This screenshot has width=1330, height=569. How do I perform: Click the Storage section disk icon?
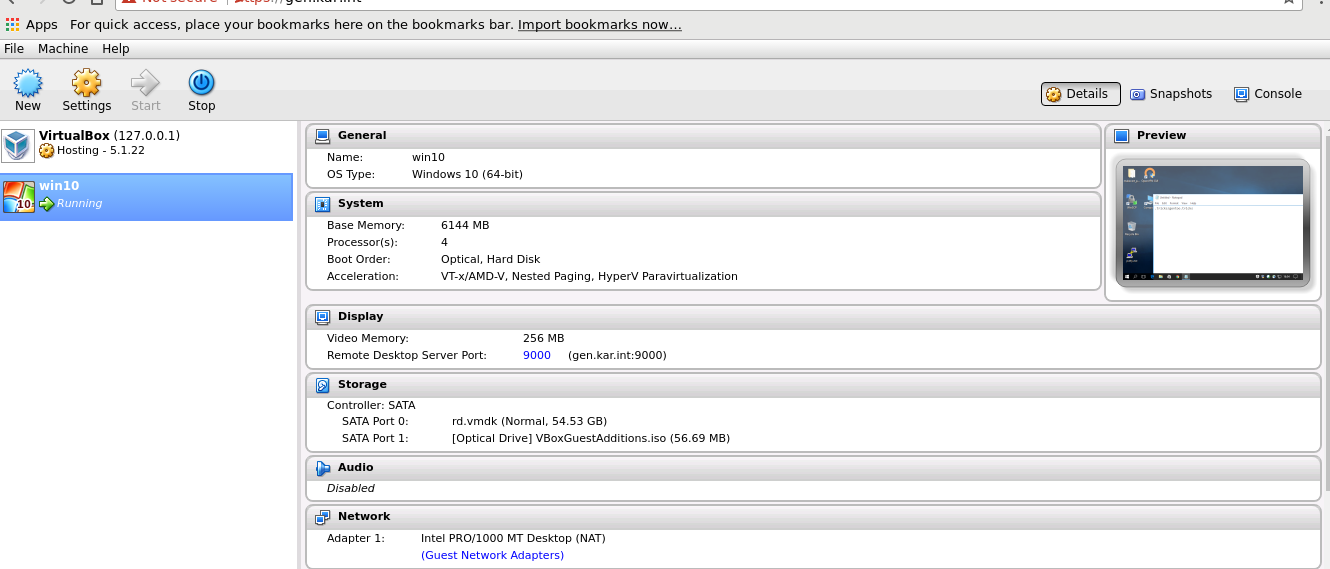322,385
